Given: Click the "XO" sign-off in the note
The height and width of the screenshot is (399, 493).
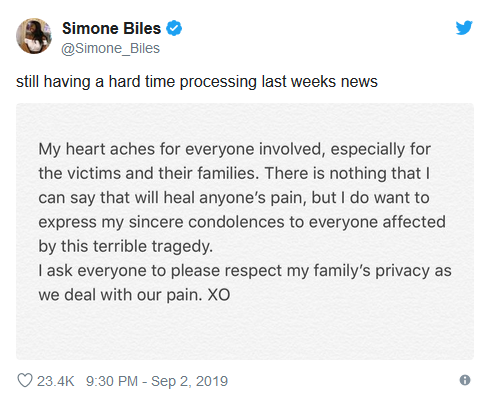Looking at the screenshot, I should tap(219, 295).
